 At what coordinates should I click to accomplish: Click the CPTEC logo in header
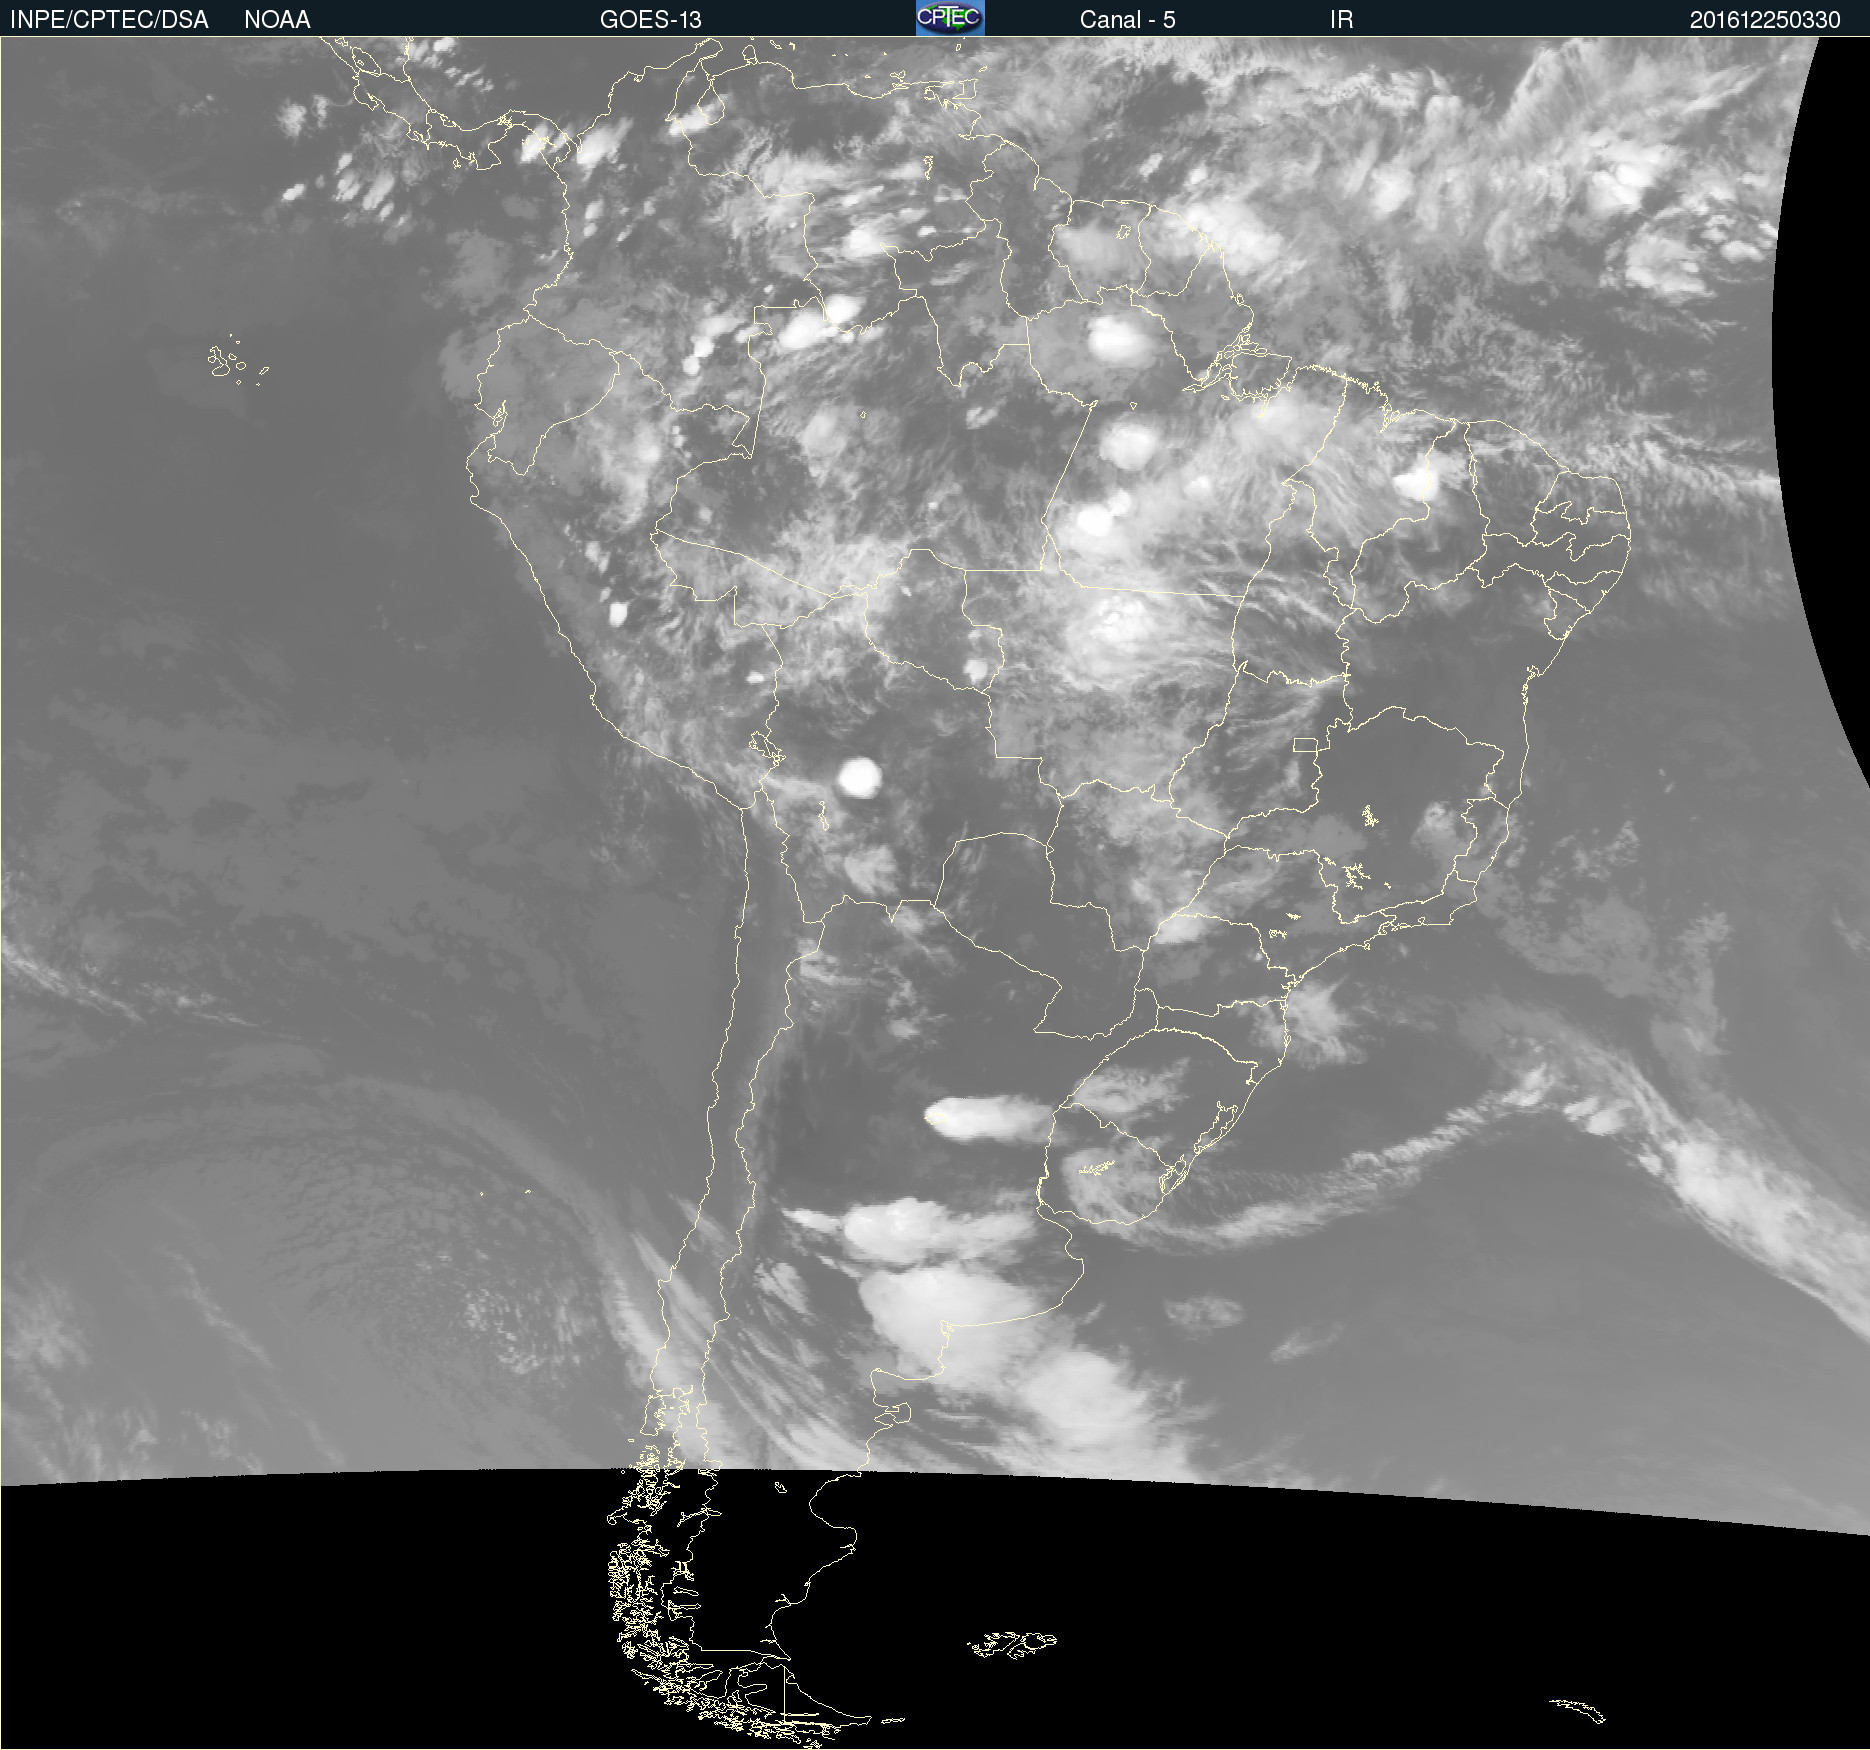tap(950, 18)
